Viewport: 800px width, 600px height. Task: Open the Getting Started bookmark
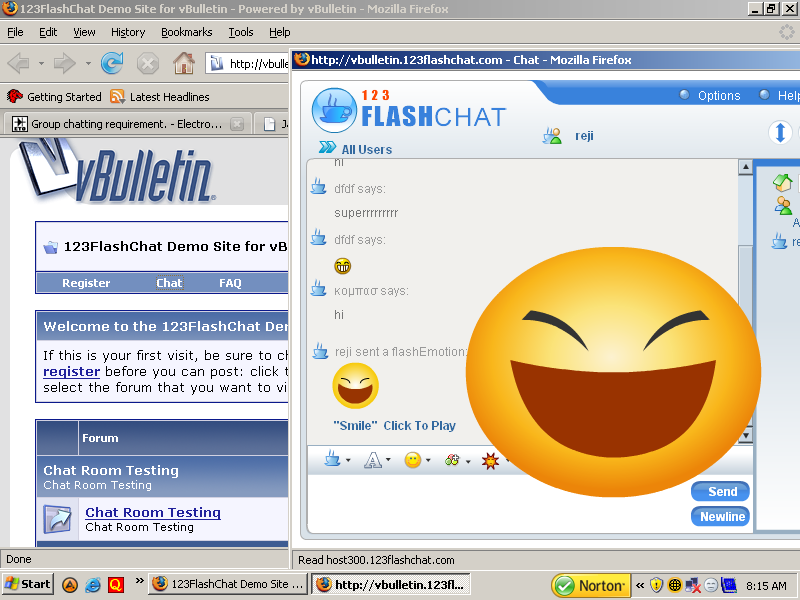click(x=55, y=96)
